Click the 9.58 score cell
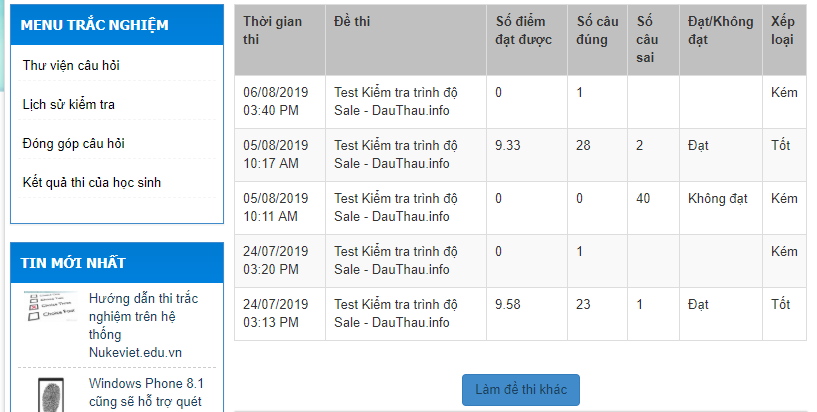 [x=509, y=304]
